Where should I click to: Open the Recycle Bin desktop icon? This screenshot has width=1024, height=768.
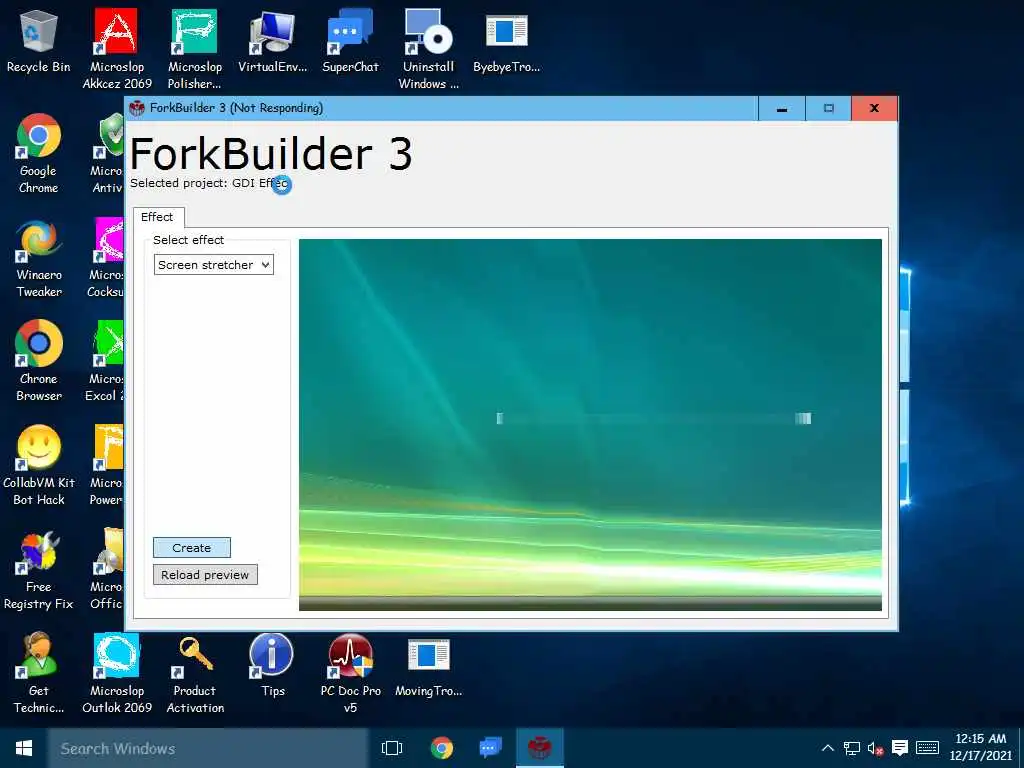[39, 42]
